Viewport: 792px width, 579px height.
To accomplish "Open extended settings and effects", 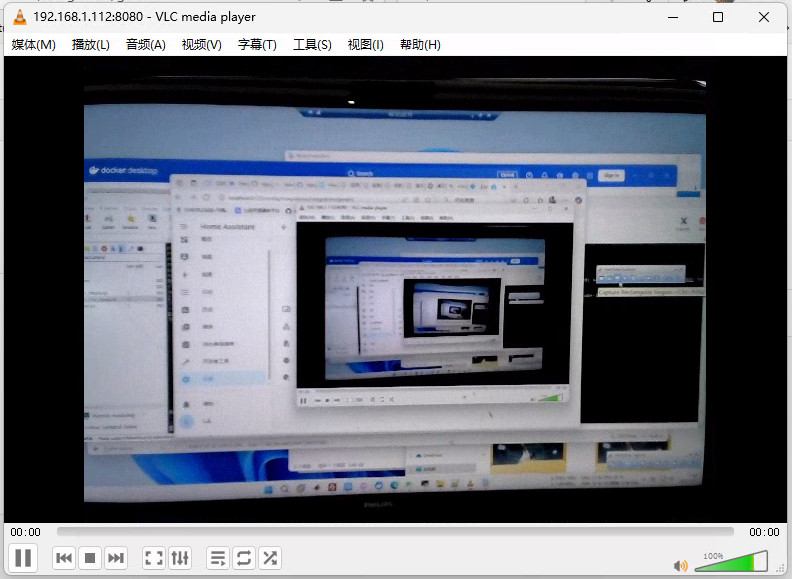I will click(180, 558).
